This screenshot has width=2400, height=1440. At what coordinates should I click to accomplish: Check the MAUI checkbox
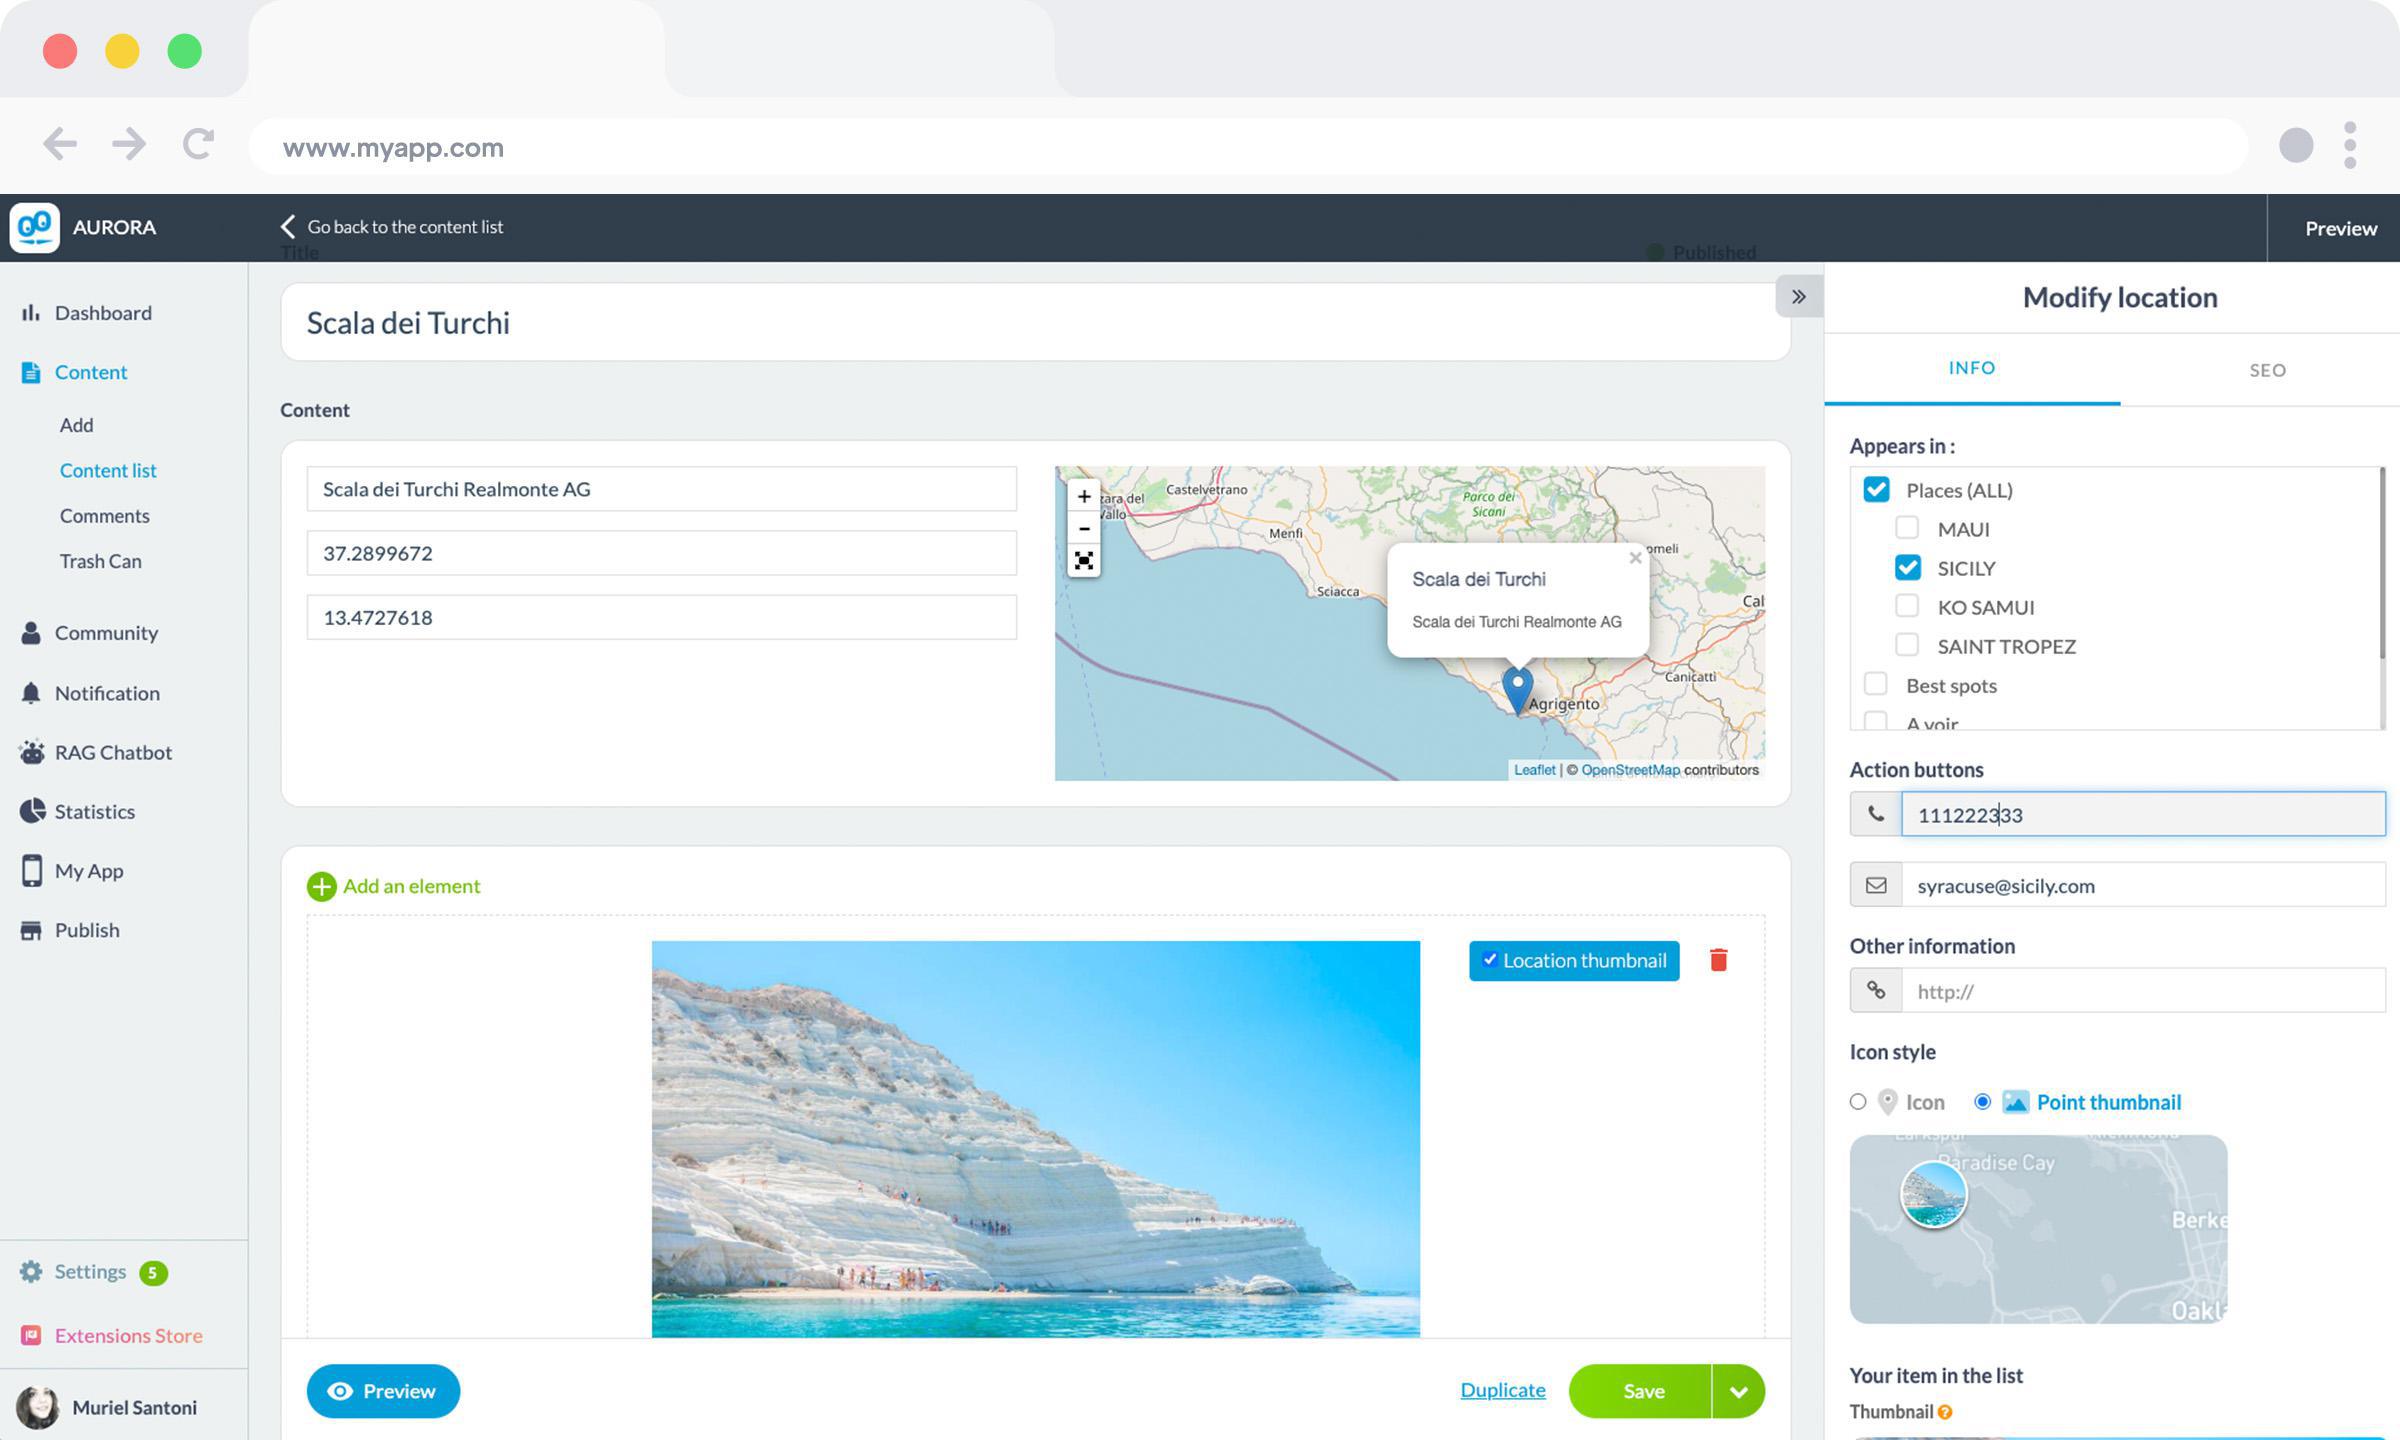click(x=1907, y=528)
